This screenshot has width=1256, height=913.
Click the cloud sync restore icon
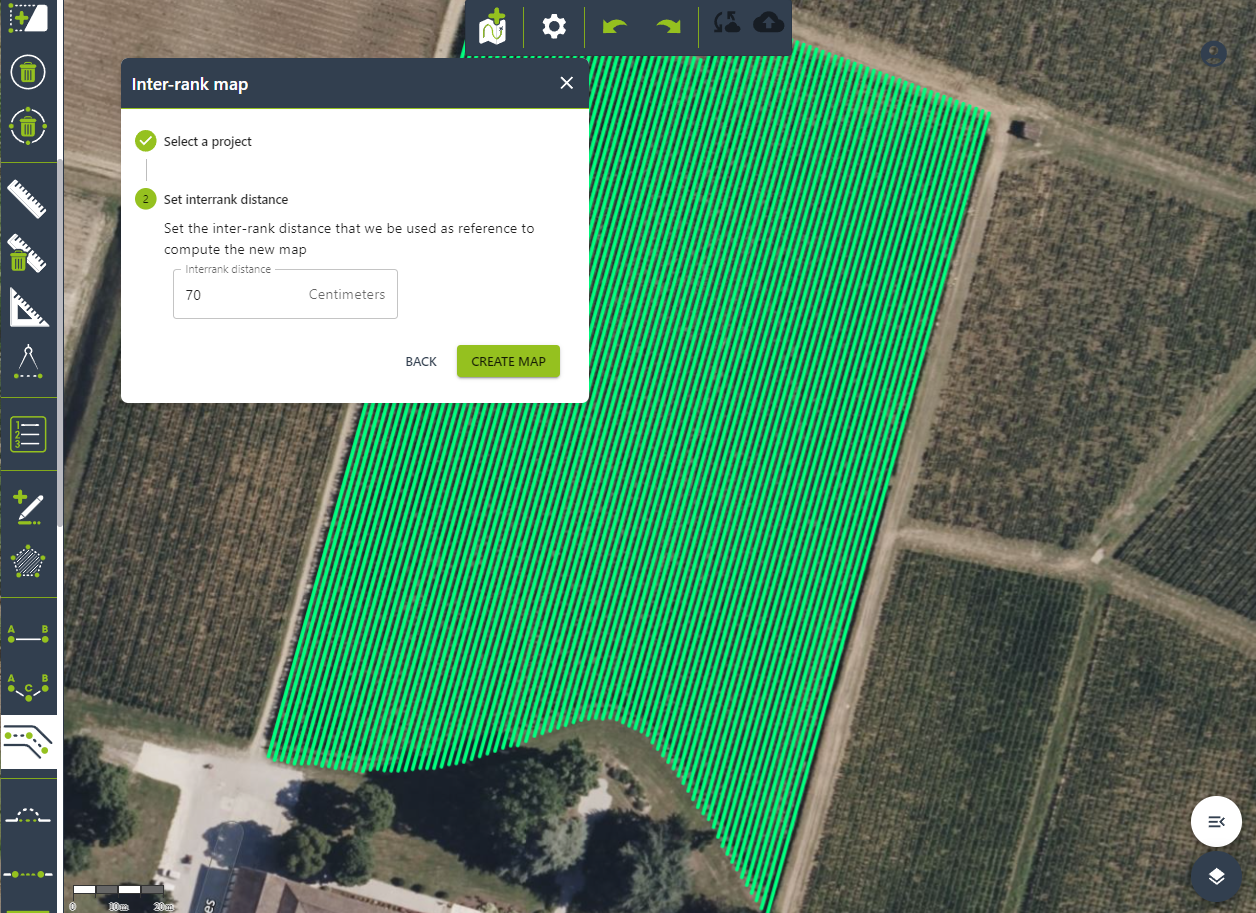(726, 24)
